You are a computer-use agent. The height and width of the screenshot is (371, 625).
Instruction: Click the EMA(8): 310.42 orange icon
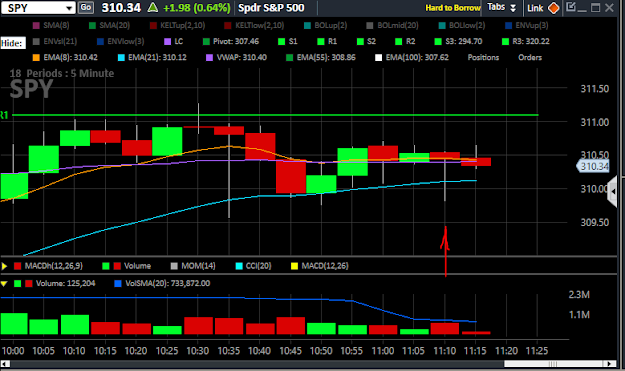click(x=36, y=58)
